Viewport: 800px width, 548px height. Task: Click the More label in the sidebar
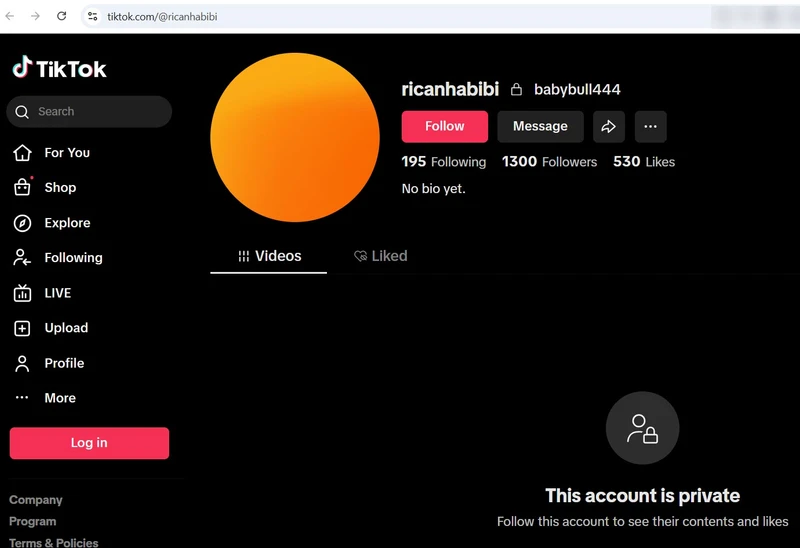click(x=60, y=398)
